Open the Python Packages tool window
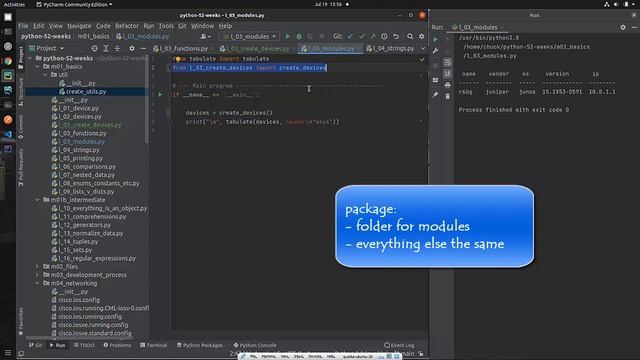Image resolution: width=640 pixels, height=360 pixels. tap(200, 345)
